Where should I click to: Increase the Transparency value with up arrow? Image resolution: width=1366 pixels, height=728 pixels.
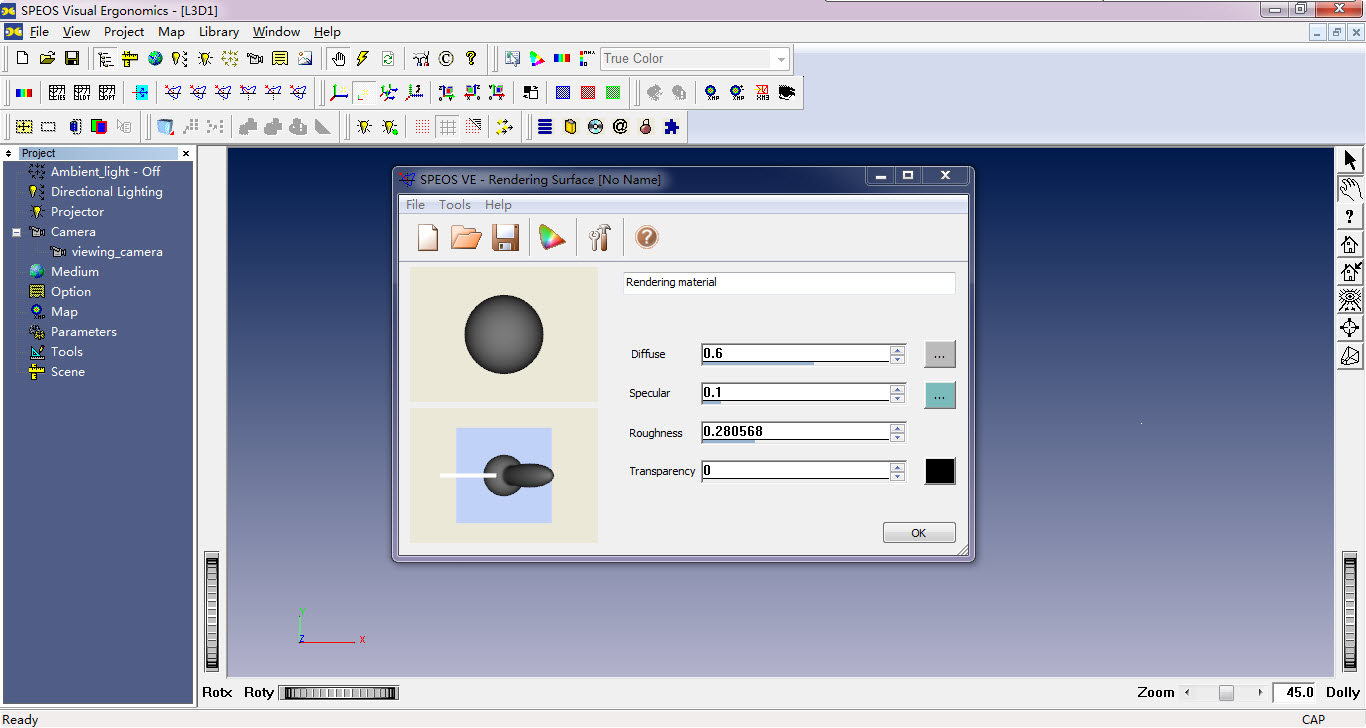898,466
